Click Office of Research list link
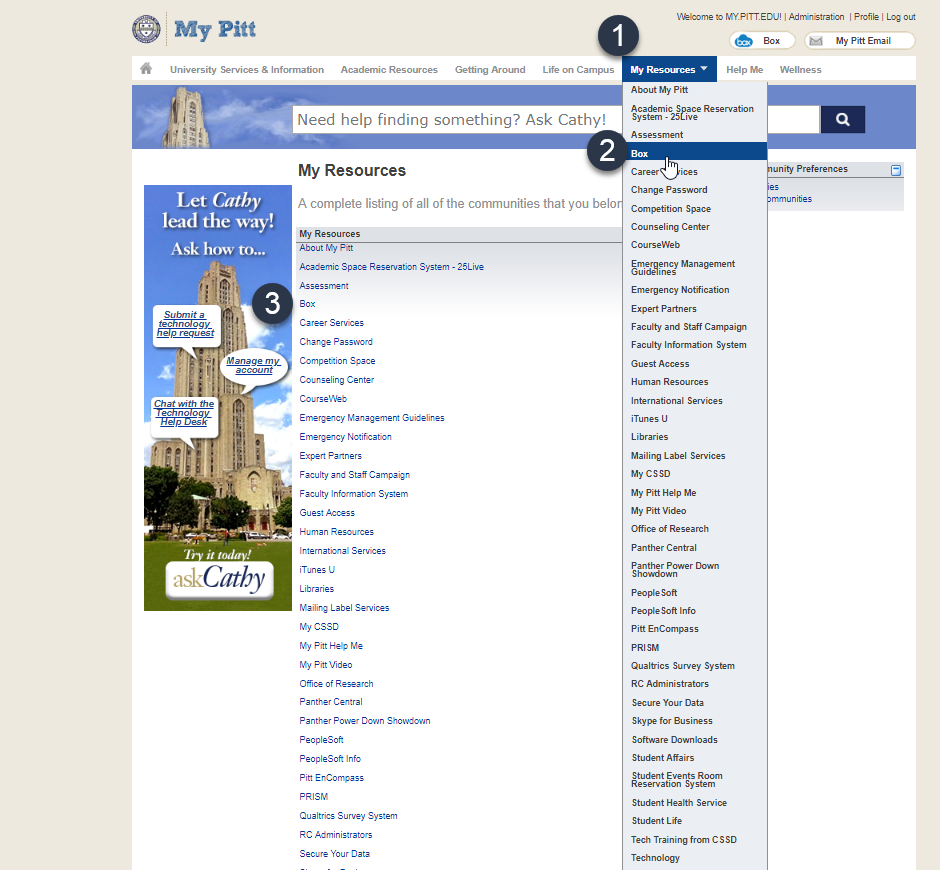This screenshot has height=870, width=940. 336,684
